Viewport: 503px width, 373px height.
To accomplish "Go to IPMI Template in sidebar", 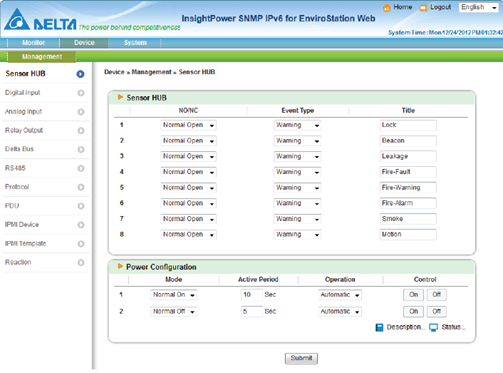I will tap(25, 243).
